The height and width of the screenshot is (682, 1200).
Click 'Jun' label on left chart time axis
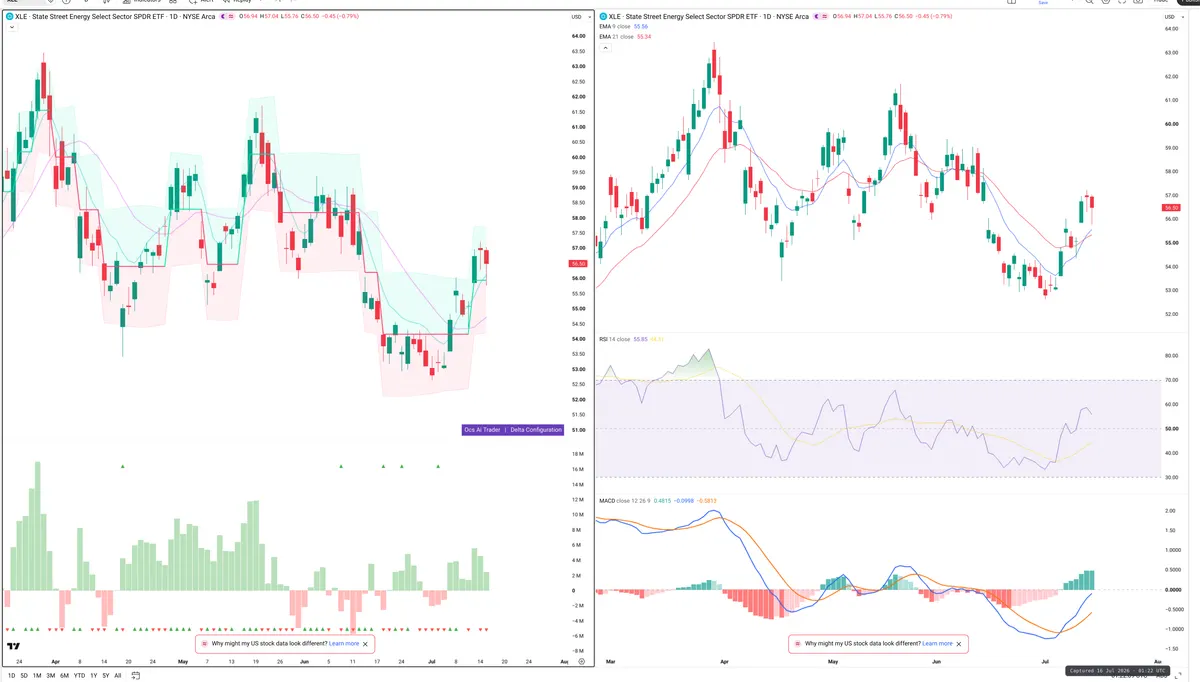pyautogui.click(x=305, y=662)
